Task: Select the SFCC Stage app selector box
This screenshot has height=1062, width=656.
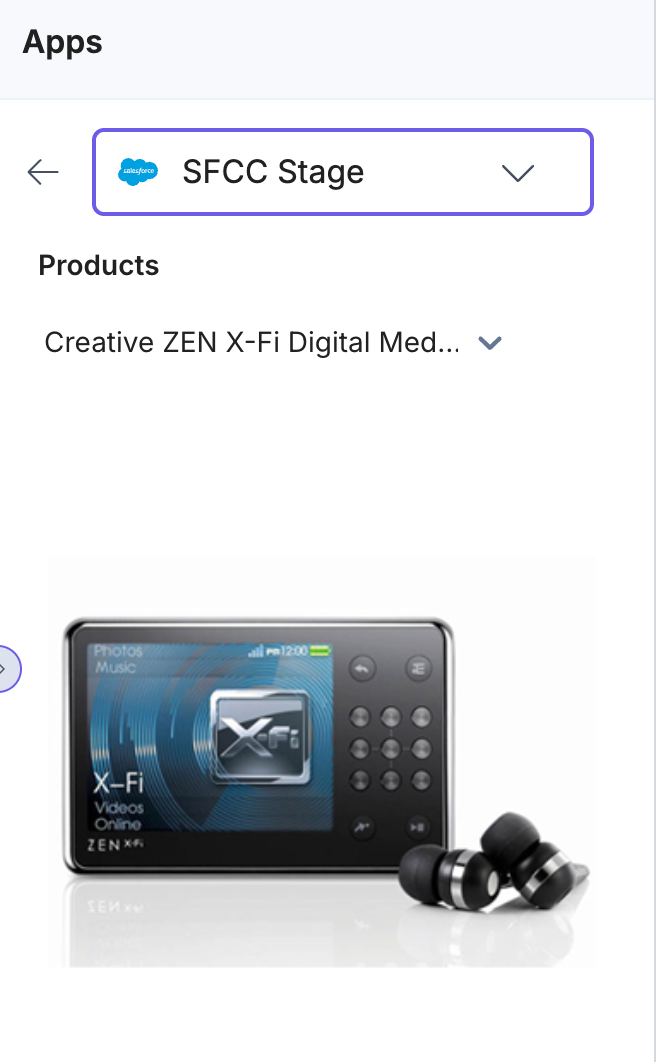Action: click(343, 172)
